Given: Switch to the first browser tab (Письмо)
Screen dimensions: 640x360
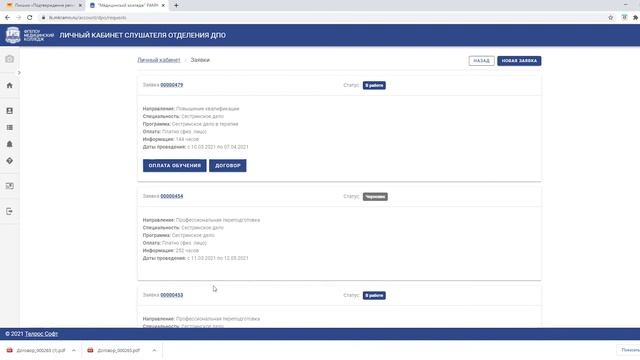Looking at the screenshot, I should pos(43,5).
